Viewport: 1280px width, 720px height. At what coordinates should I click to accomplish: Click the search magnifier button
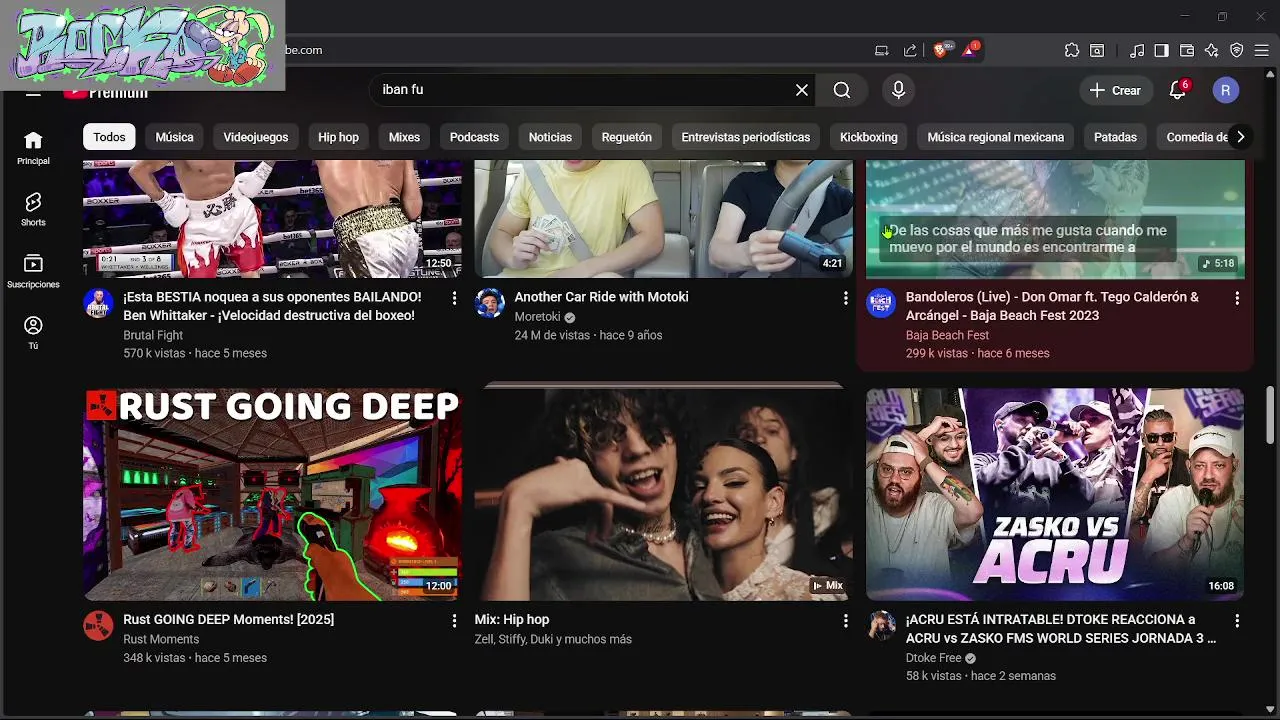(842, 90)
